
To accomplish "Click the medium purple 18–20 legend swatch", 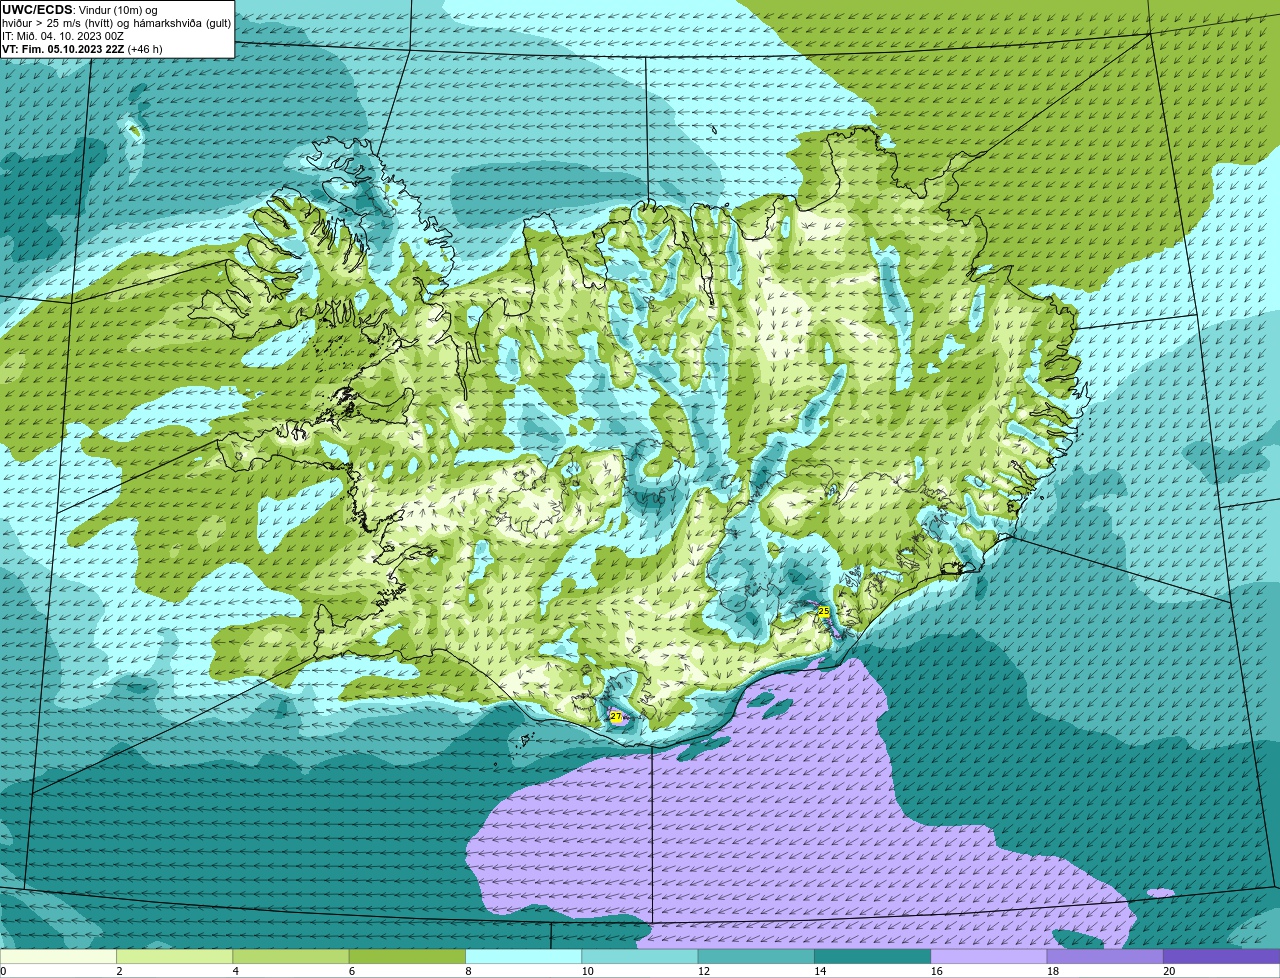I will (1105, 956).
